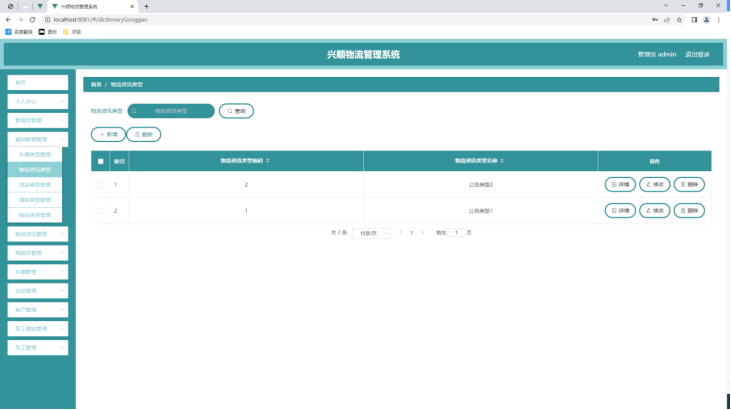
Task: Open 详情 for row 公告类型2
Action: [x=620, y=185]
